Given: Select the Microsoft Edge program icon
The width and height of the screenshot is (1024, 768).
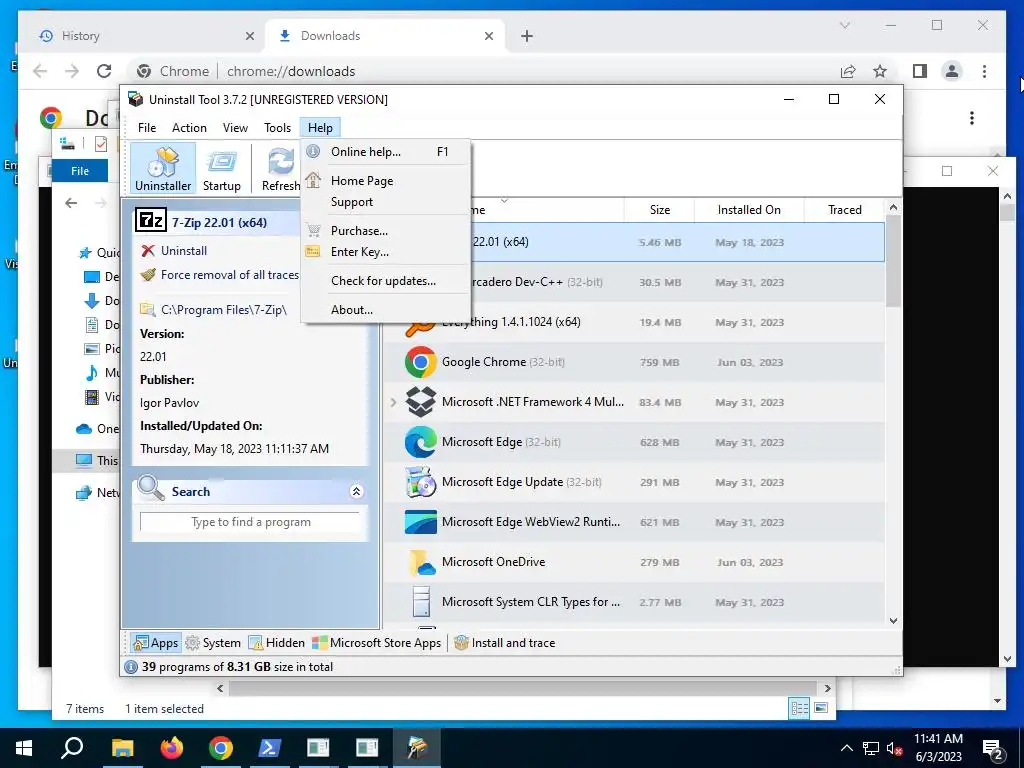Looking at the screenshot, I should (421, 442).
